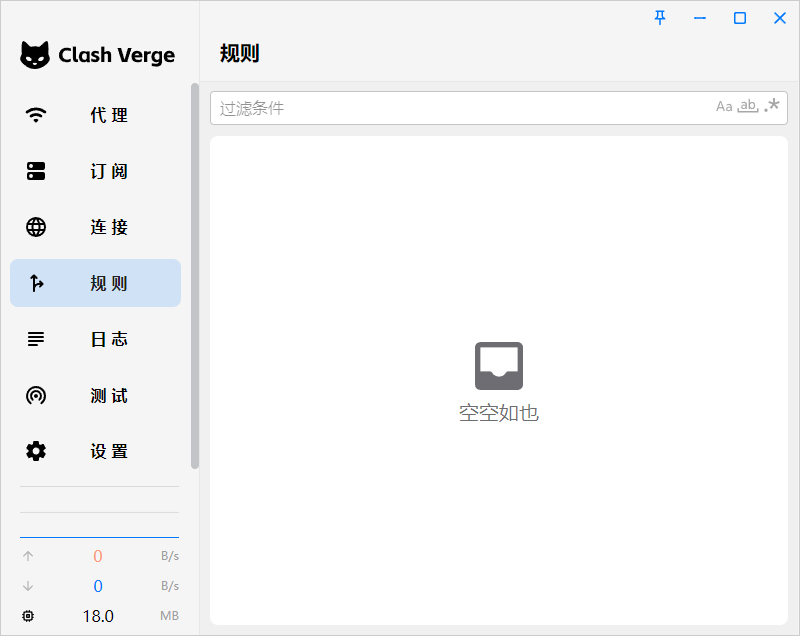
Task: Open the 日志 (Logs) icon
Action: coord(36,339)
